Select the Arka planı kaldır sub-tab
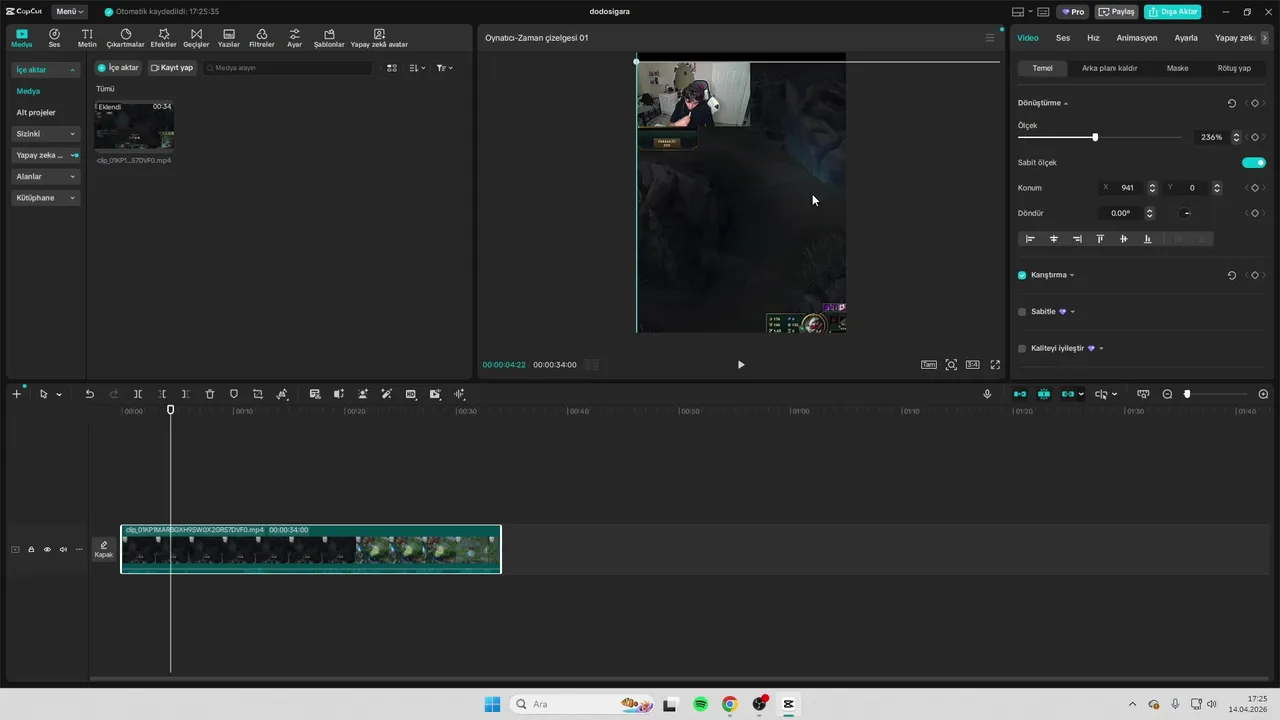Image resolution: width=1280 pixels, height=720 pixels. [1109, 68]
